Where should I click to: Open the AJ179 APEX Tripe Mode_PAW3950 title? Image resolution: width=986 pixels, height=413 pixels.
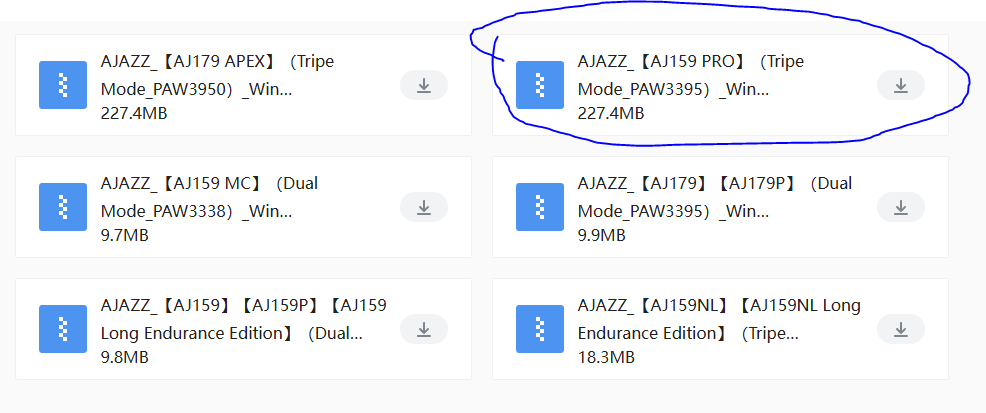217,75
